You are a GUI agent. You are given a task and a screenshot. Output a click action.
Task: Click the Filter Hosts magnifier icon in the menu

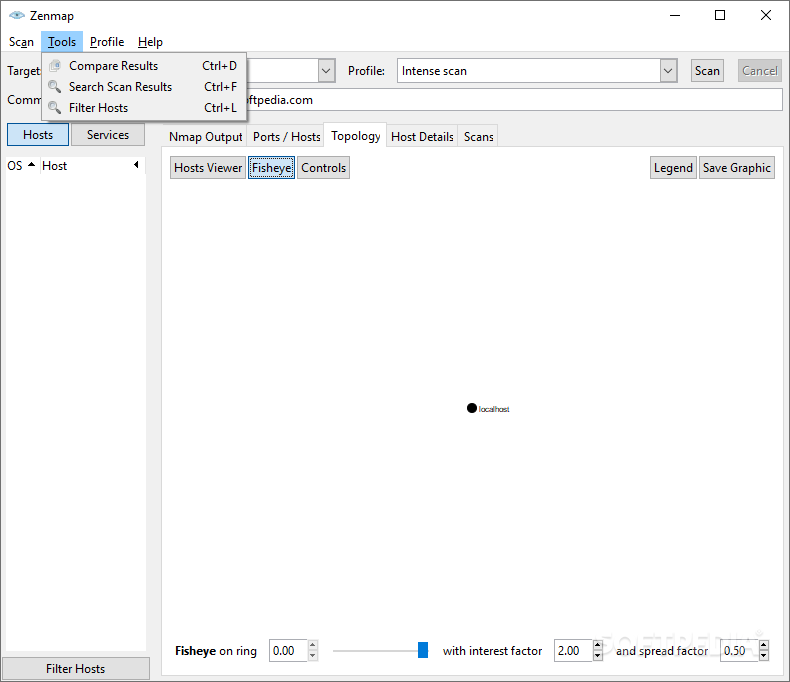point(55,107)
